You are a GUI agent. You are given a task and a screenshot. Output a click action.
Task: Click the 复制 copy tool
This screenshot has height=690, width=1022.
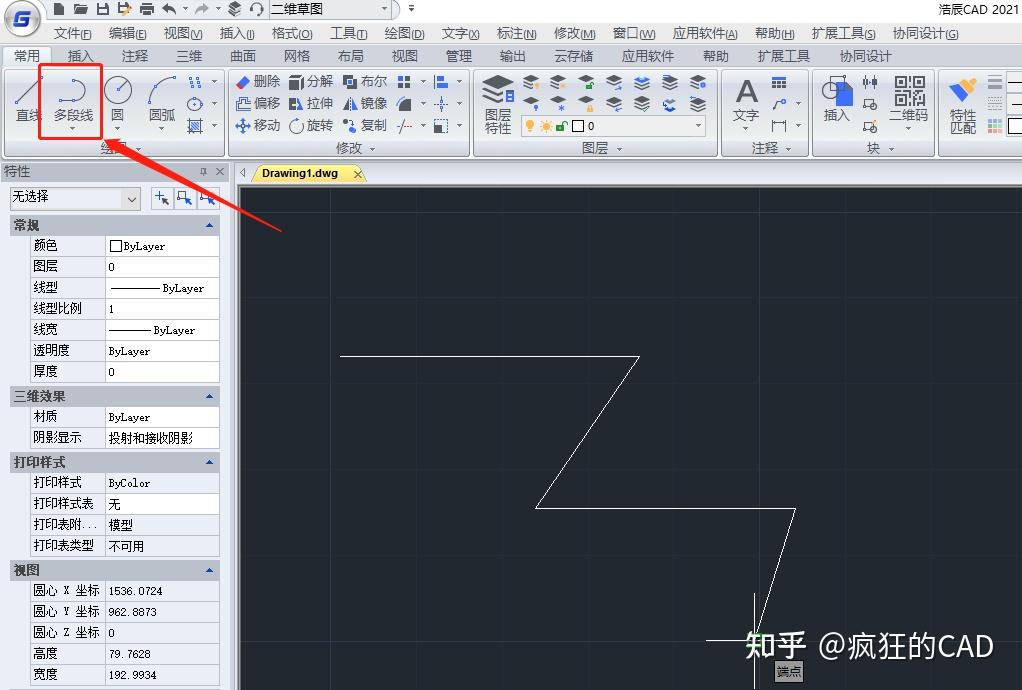365,125
